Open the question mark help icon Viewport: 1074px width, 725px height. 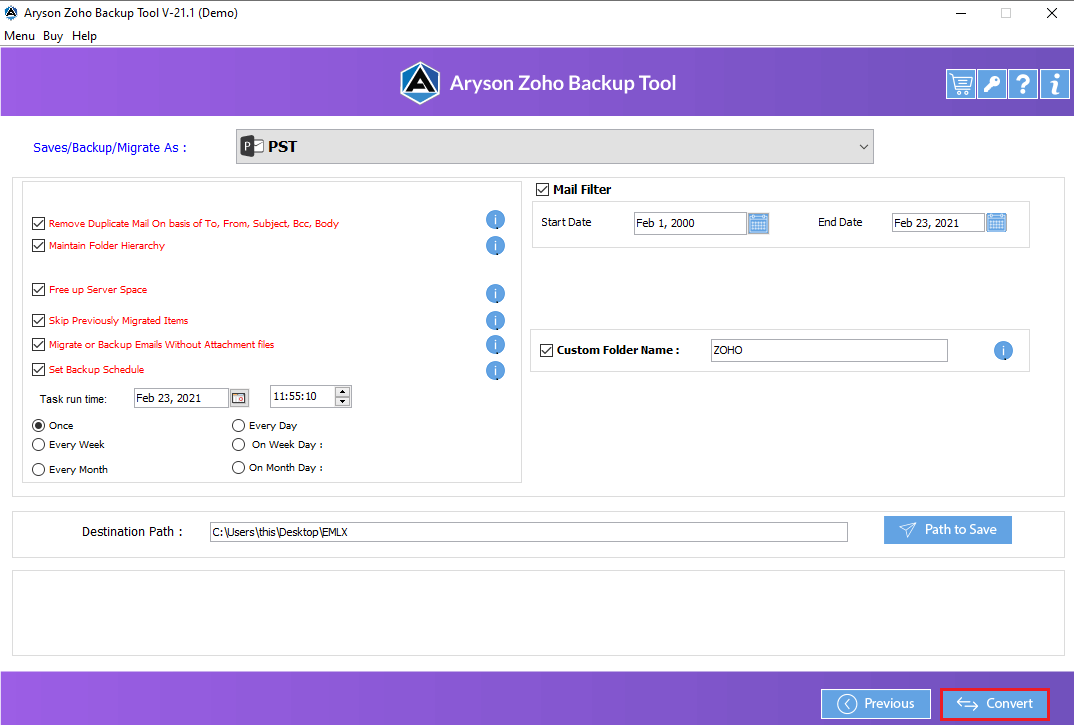[x=1023, y=84]
